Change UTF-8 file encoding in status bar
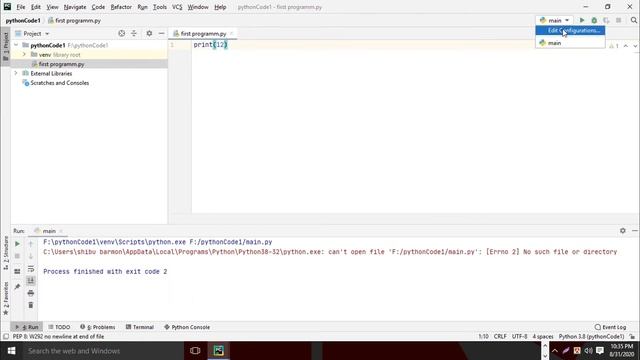Viewport: 640px width, 360px height. (x=520, y=337)
